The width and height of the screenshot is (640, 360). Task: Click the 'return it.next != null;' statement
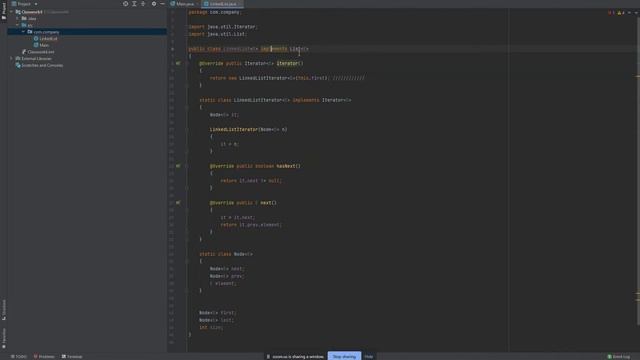tap(251, 180)
